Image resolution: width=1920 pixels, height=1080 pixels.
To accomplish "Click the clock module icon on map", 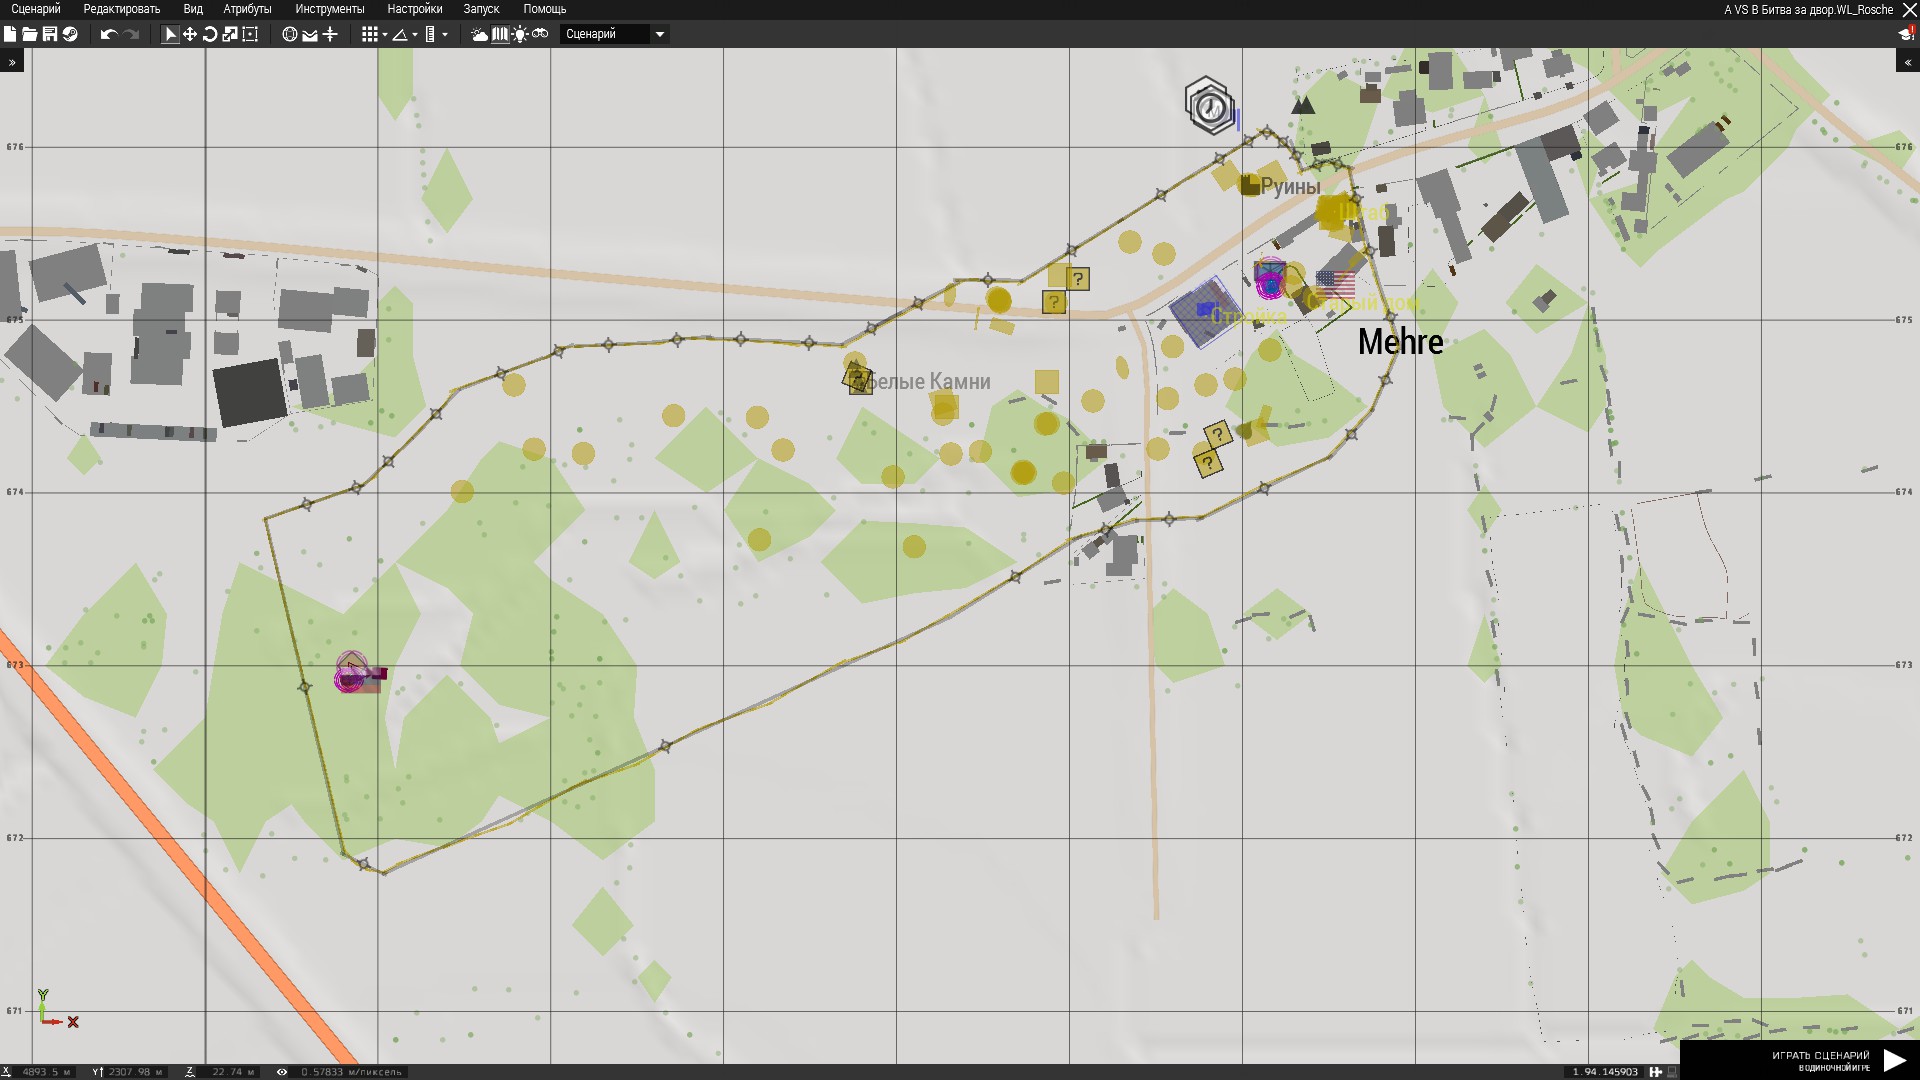I will coord(1210,106).
